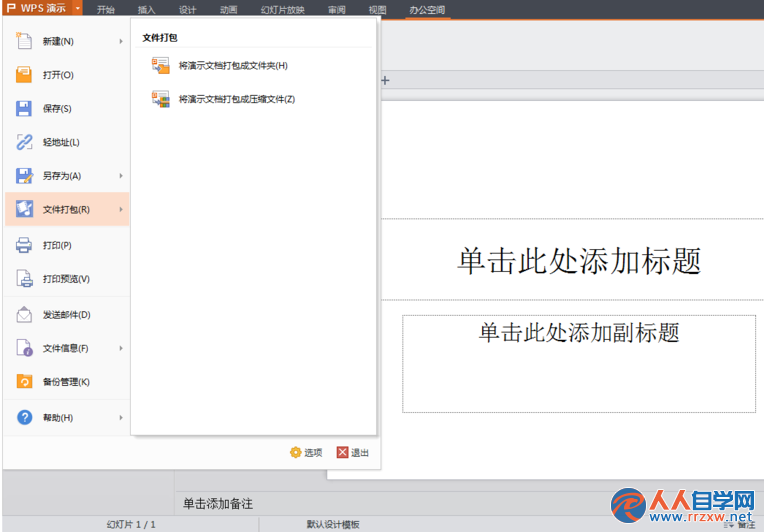Select the 办公空间 tab
The image size is (764, 532).
tap(427, 10)
